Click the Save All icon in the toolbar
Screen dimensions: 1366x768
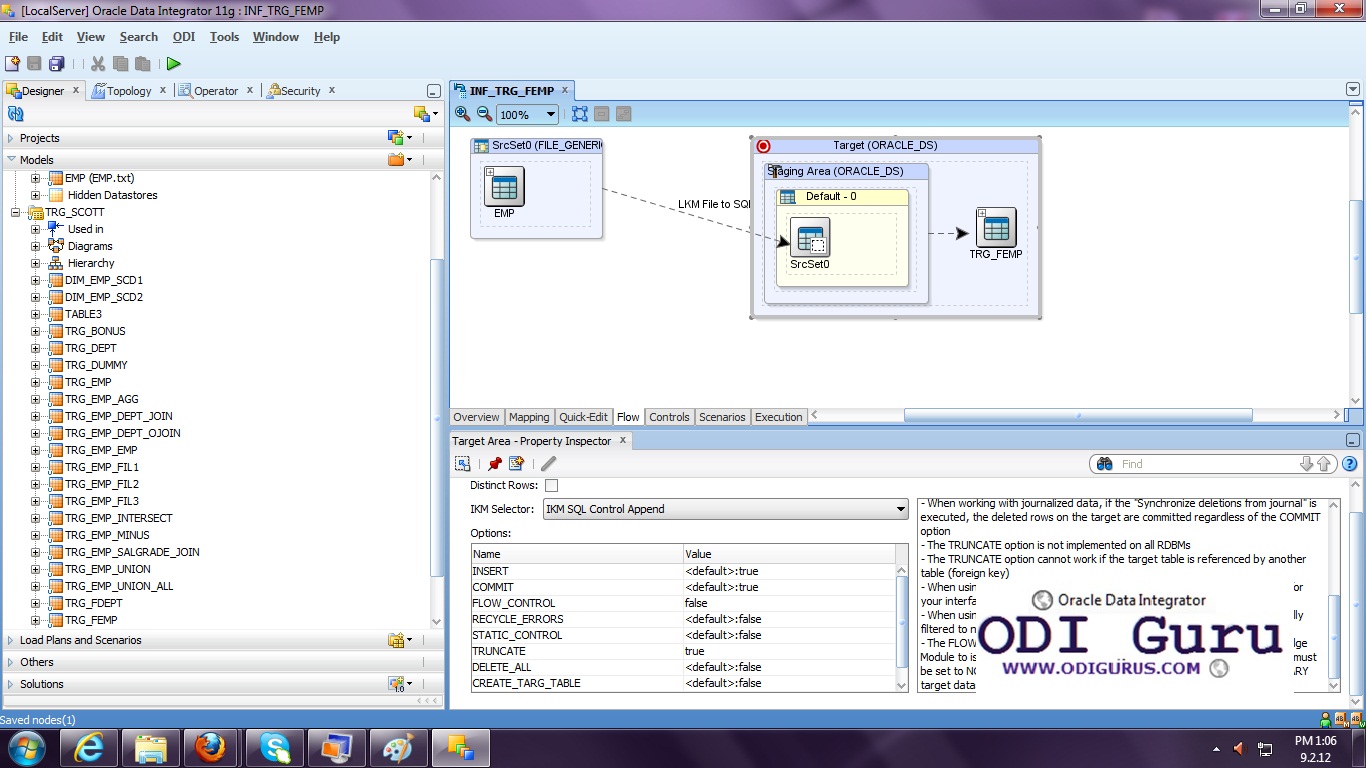pyautogui.click(x=57, y=63)
